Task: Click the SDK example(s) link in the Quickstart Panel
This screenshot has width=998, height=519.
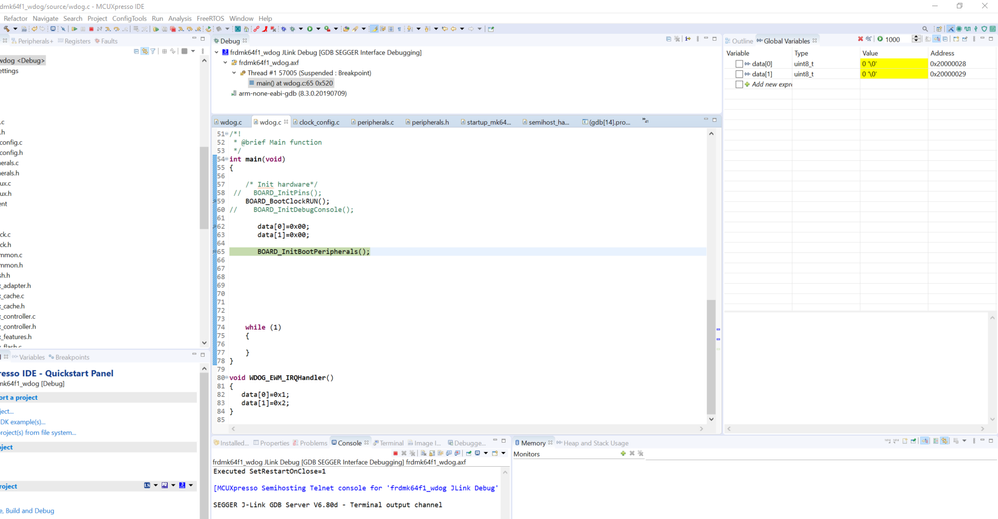Action: pyautogui.click(x=23, y=422)
